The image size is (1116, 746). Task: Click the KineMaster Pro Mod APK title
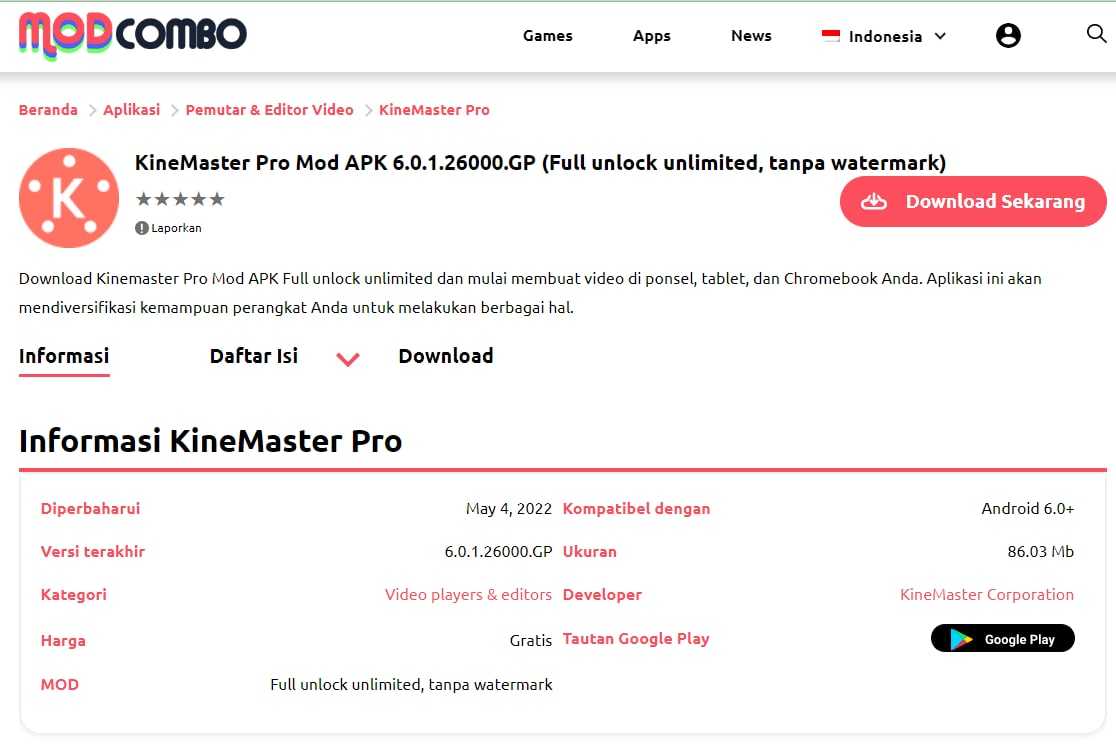(540, 163)
